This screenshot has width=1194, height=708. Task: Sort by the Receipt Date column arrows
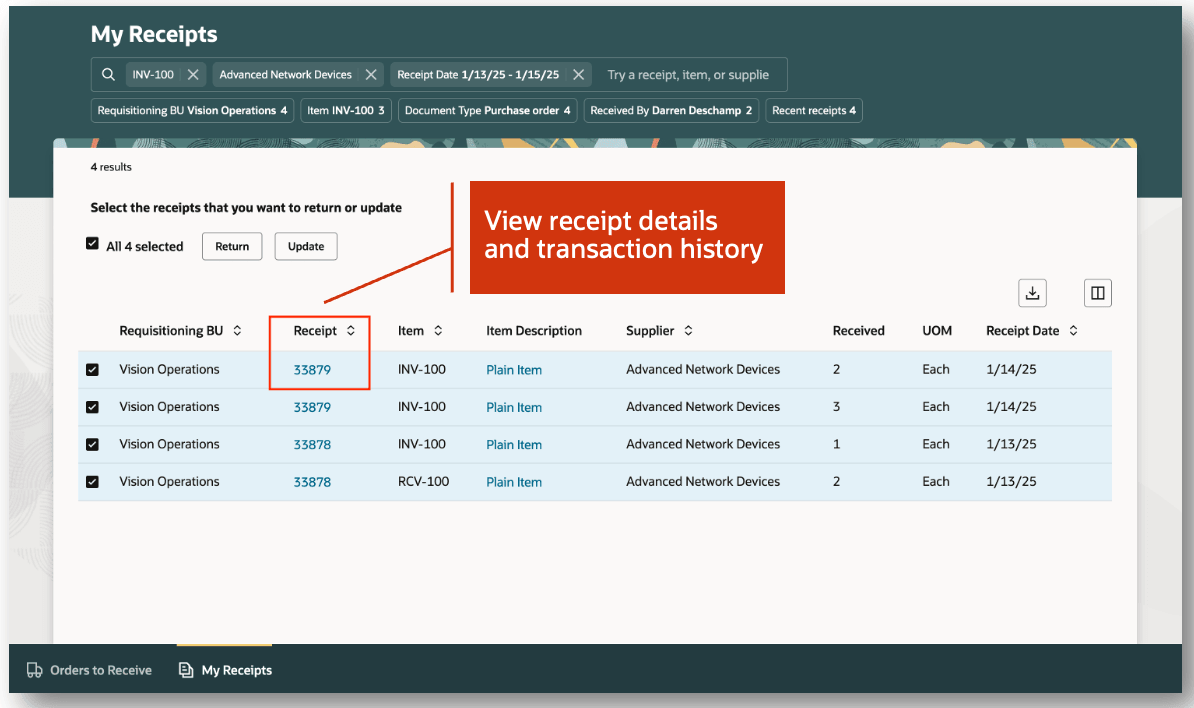tap(1073, 331)
